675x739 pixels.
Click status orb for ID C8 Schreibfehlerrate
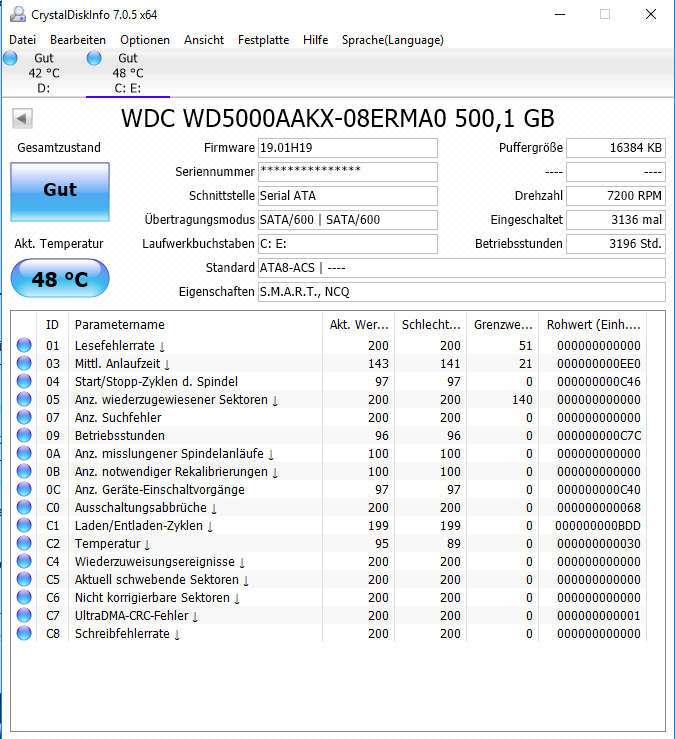[24, 633]
